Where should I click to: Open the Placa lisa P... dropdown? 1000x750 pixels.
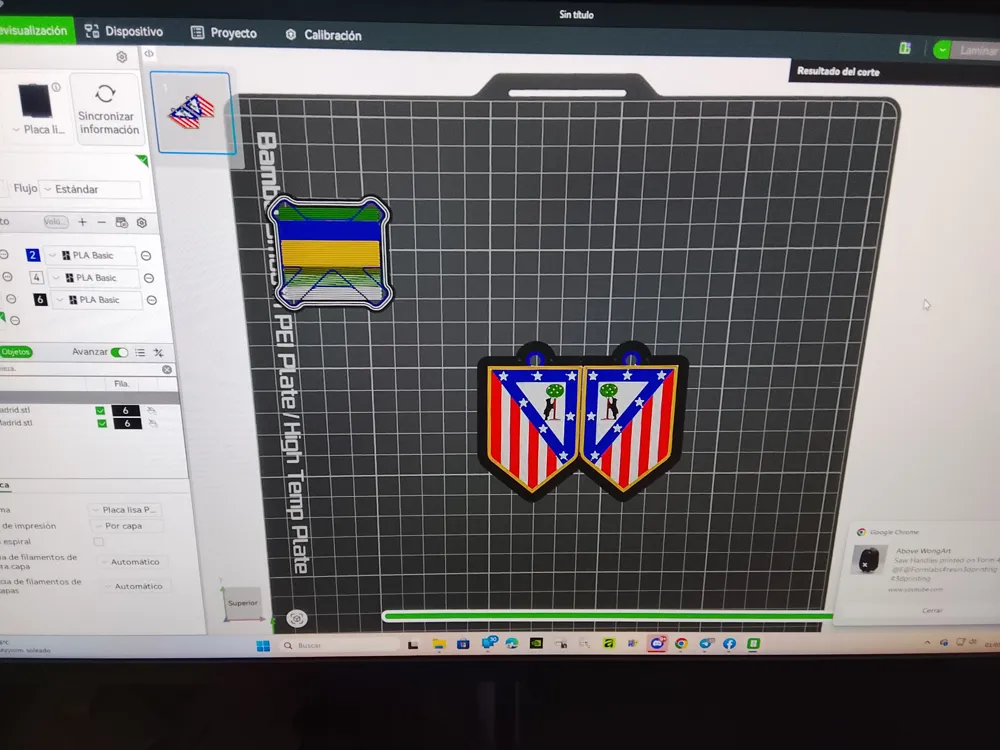[126, 510]
